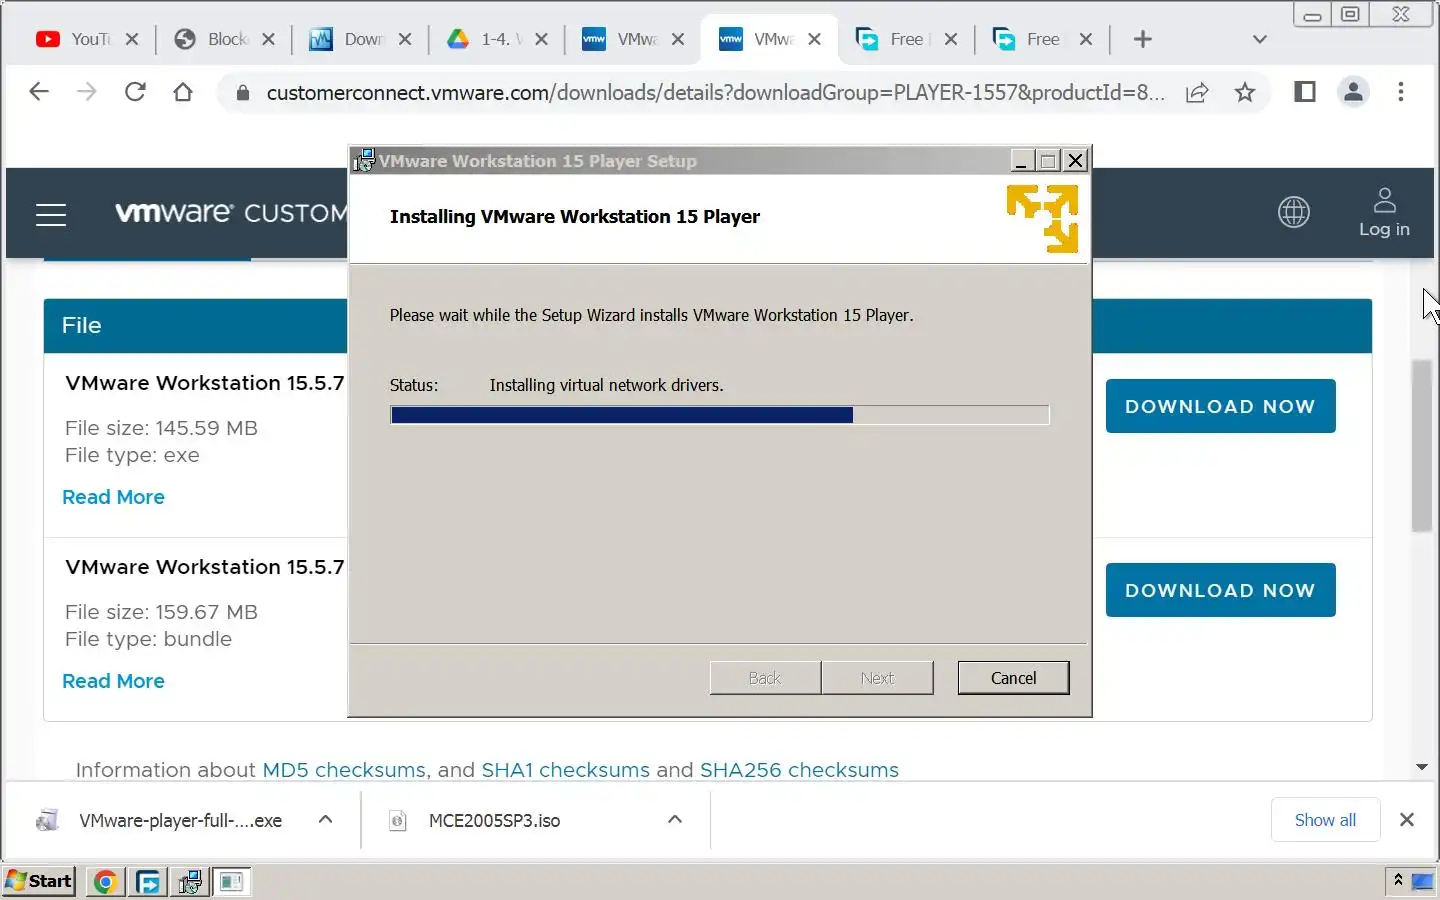Viewport: 1440px width, 900px height.
Task: Go back to the previous page
Action: (39, 92)
